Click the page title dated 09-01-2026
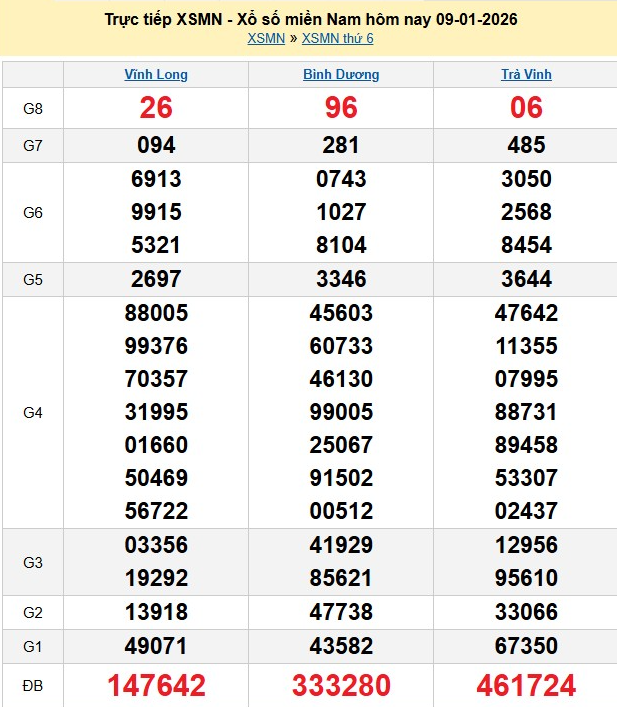The image size is (617, 707). 310,19
